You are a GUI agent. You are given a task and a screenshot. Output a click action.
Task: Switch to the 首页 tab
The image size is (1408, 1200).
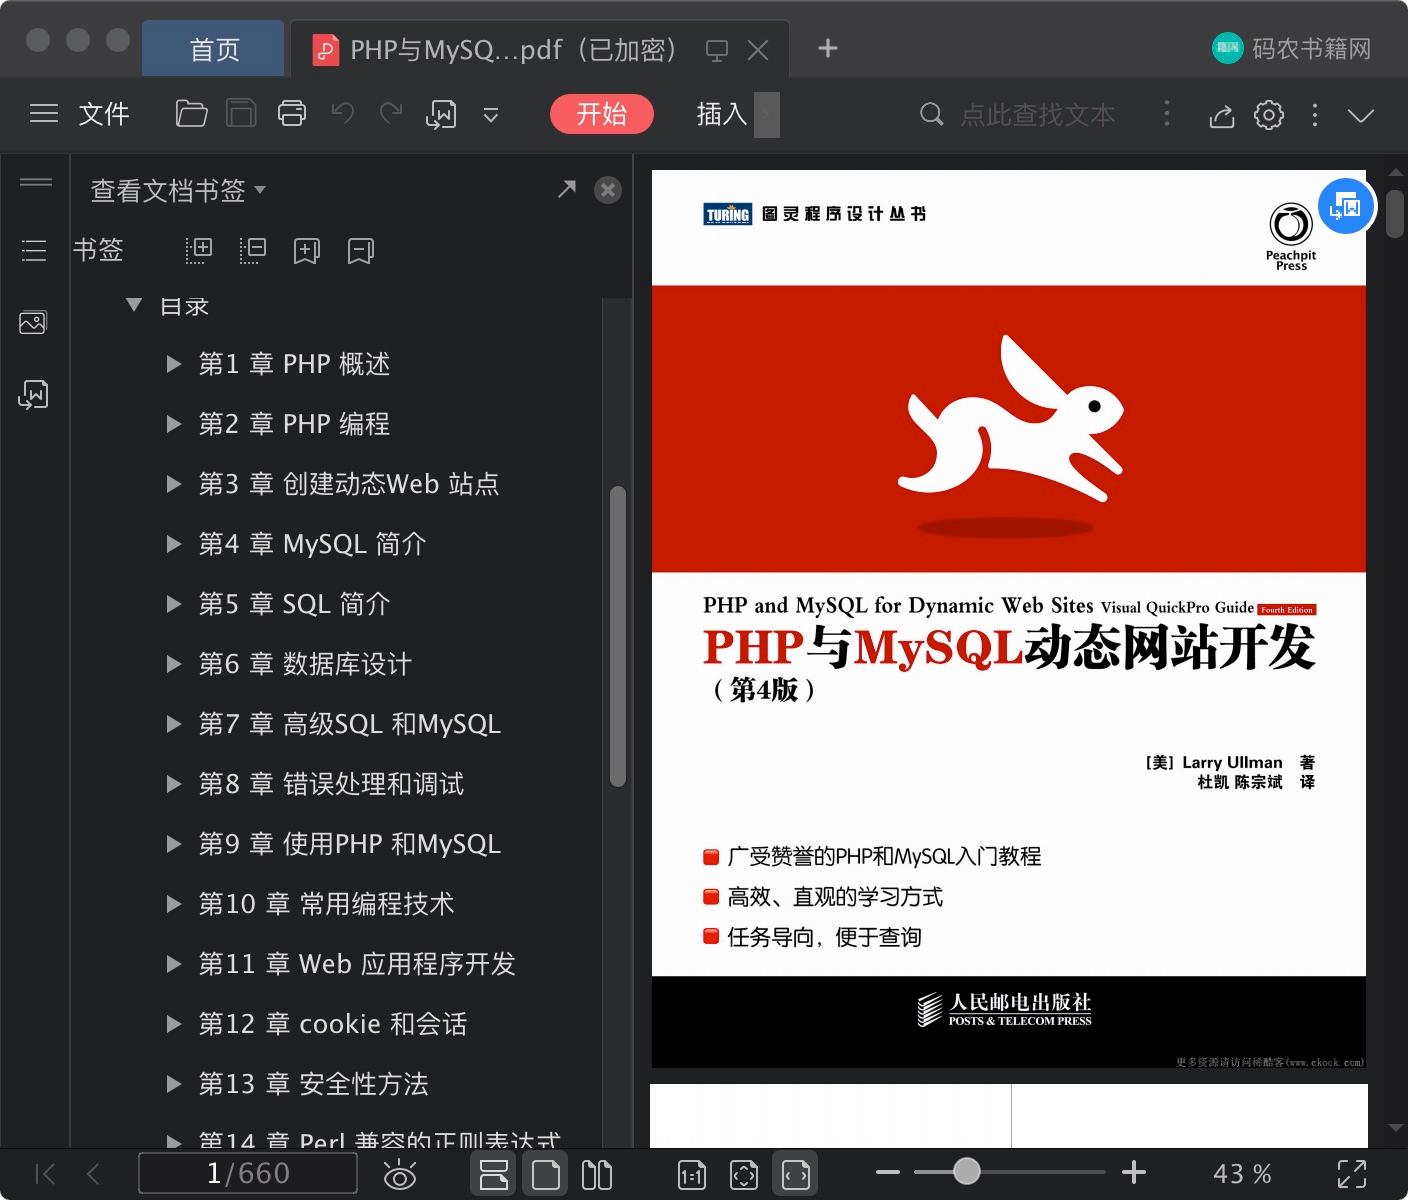coord(214,49)
